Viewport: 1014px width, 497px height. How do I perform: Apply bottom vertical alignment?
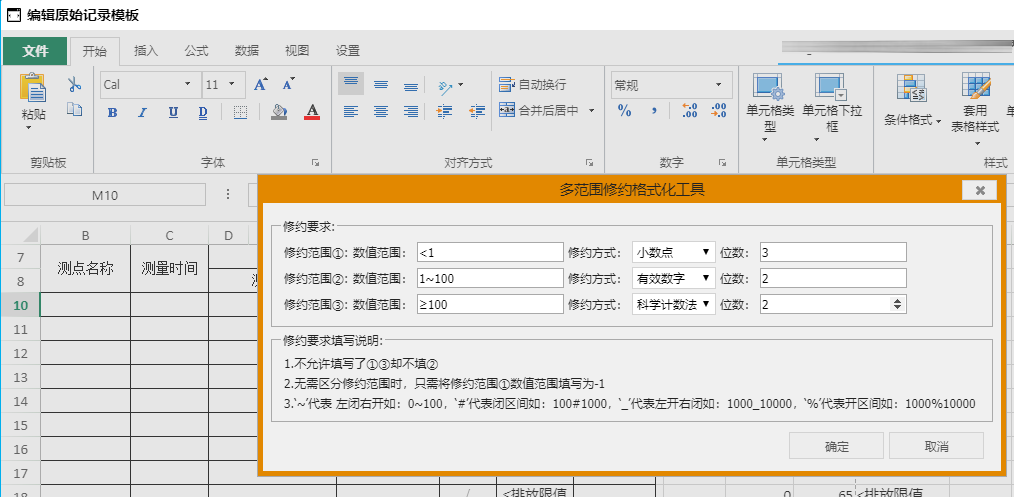pyautogui.click(x=411, y=85)
